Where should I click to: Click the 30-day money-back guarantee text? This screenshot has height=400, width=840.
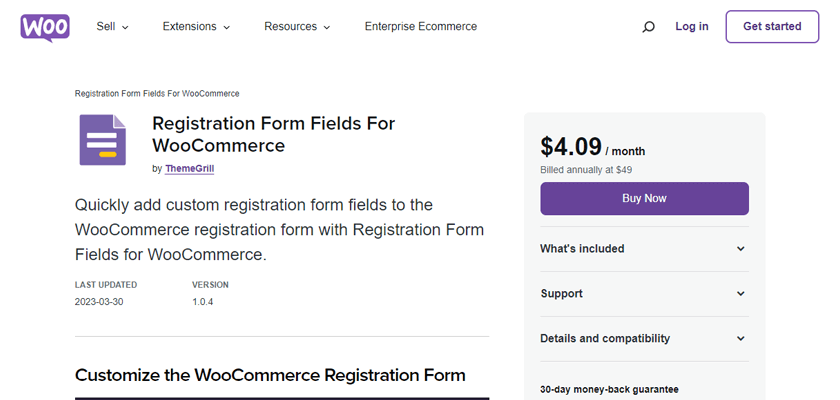pos(609,388)
